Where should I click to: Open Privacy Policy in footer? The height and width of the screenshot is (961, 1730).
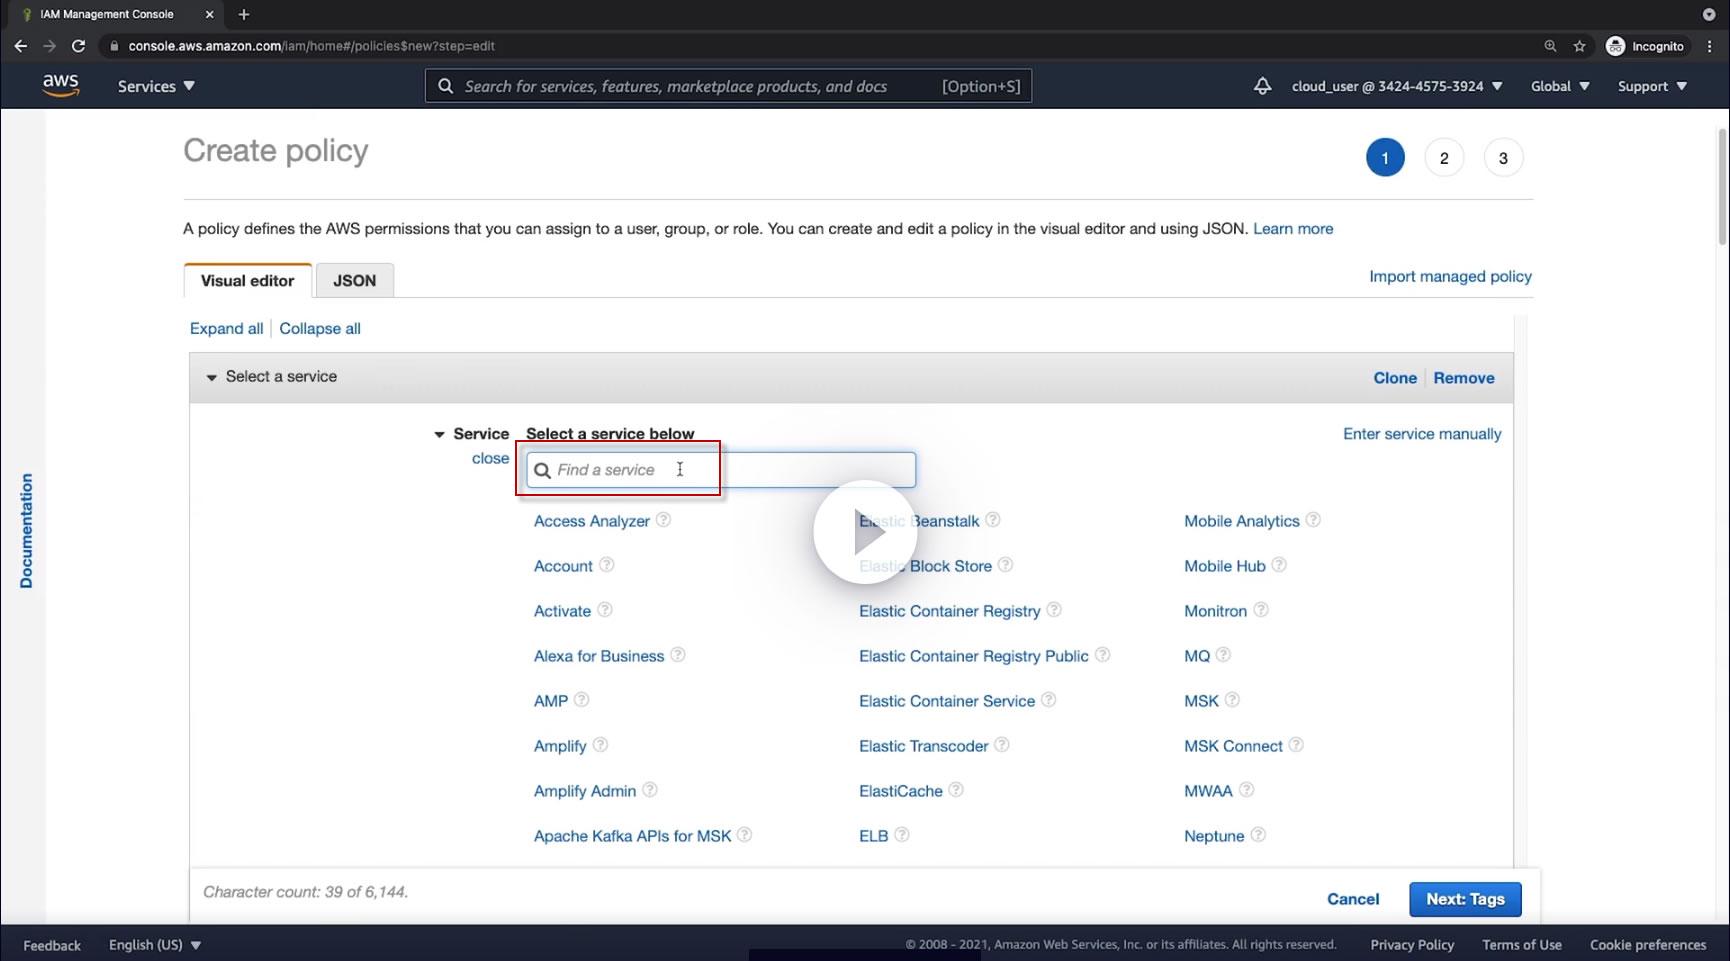pyautogui.click(x=1412, y=945)
